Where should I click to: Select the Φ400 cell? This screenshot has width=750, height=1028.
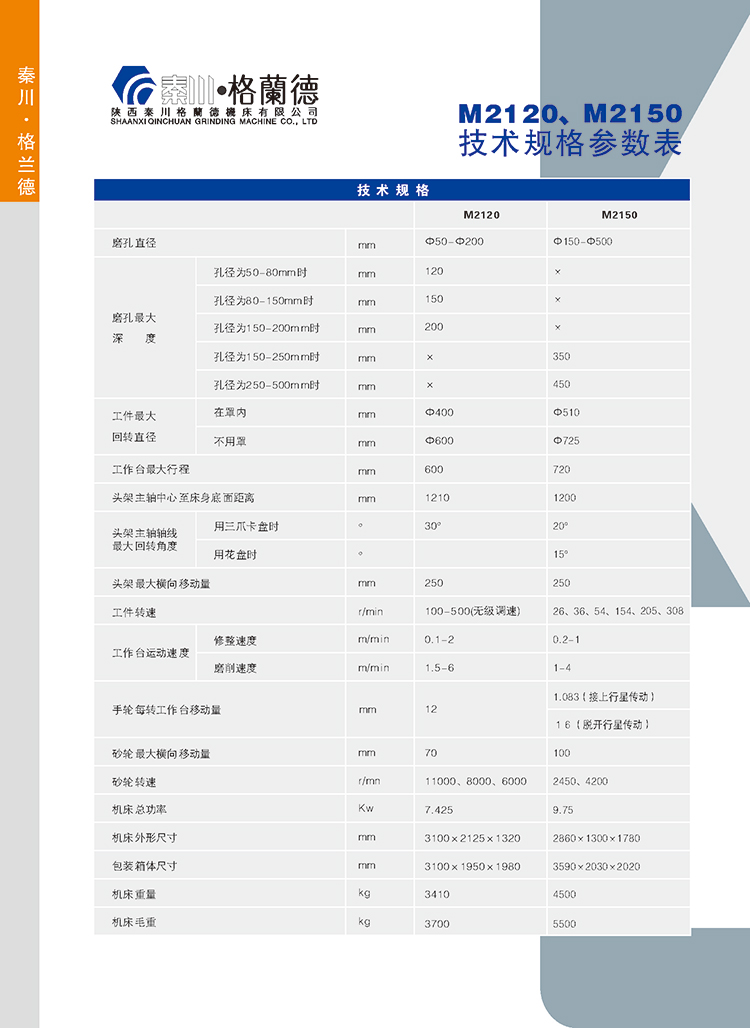[439, 412]
